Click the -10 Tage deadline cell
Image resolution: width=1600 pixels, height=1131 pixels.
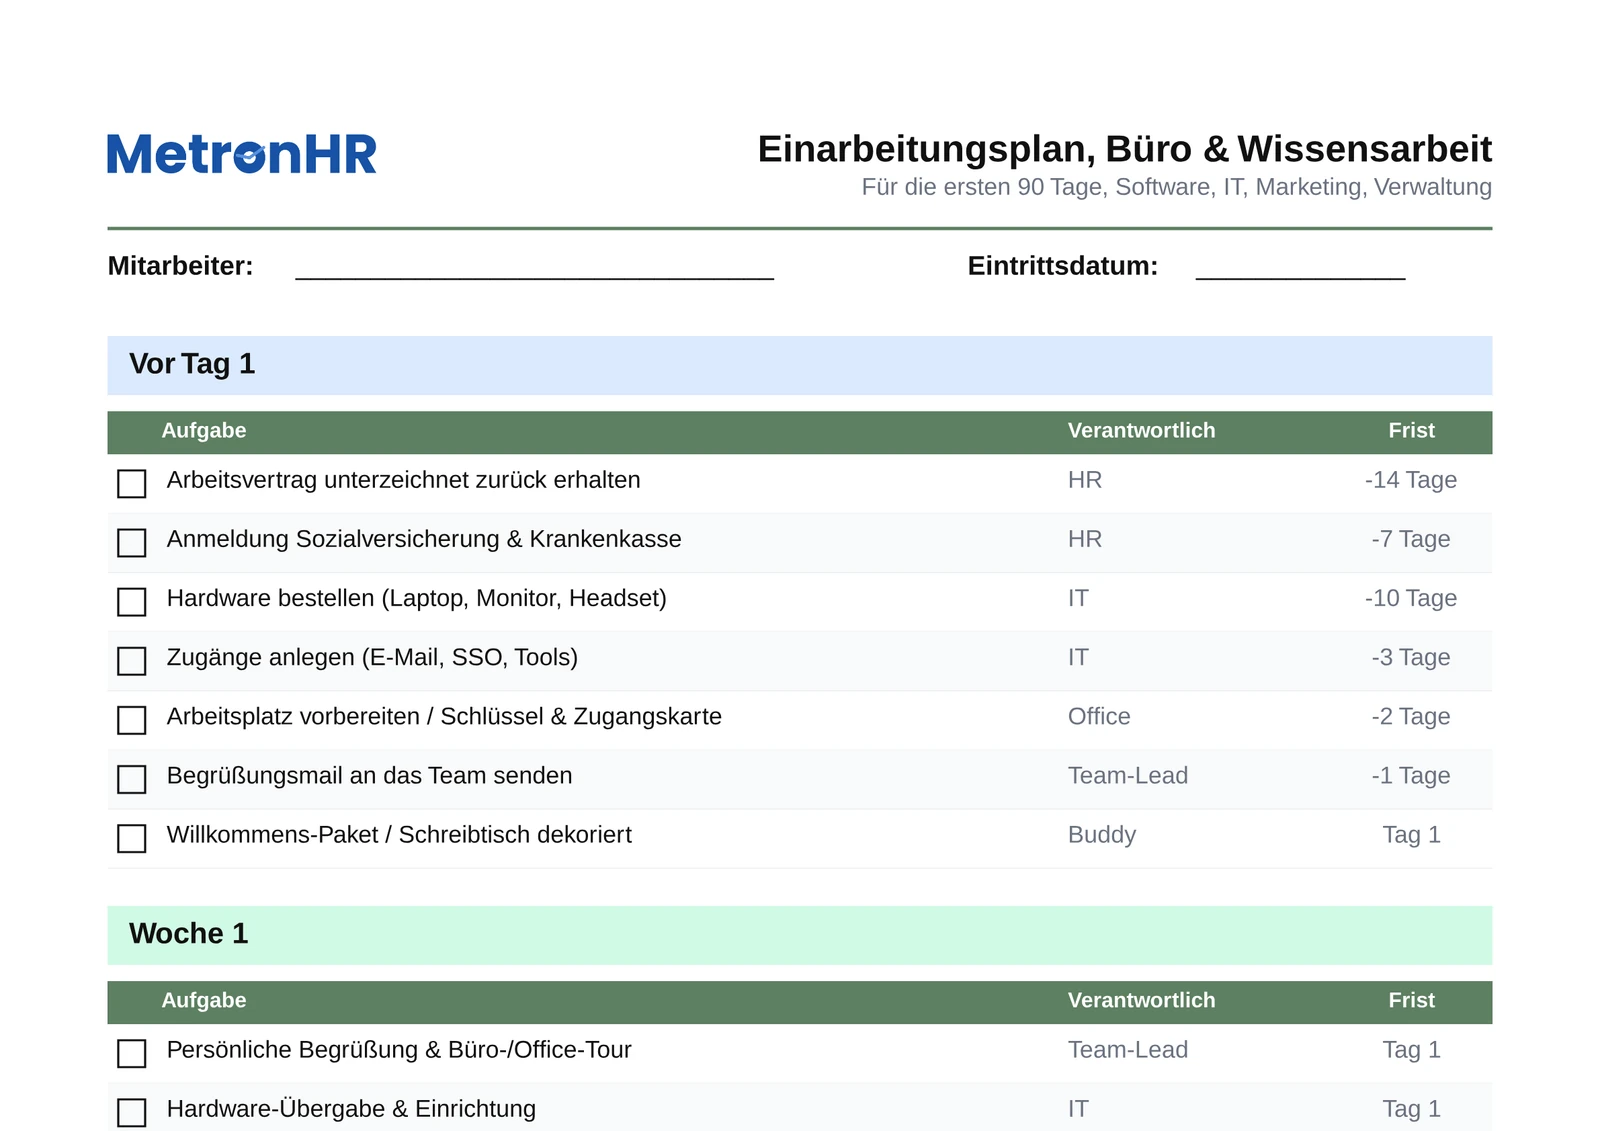(x=1411, y=598)
